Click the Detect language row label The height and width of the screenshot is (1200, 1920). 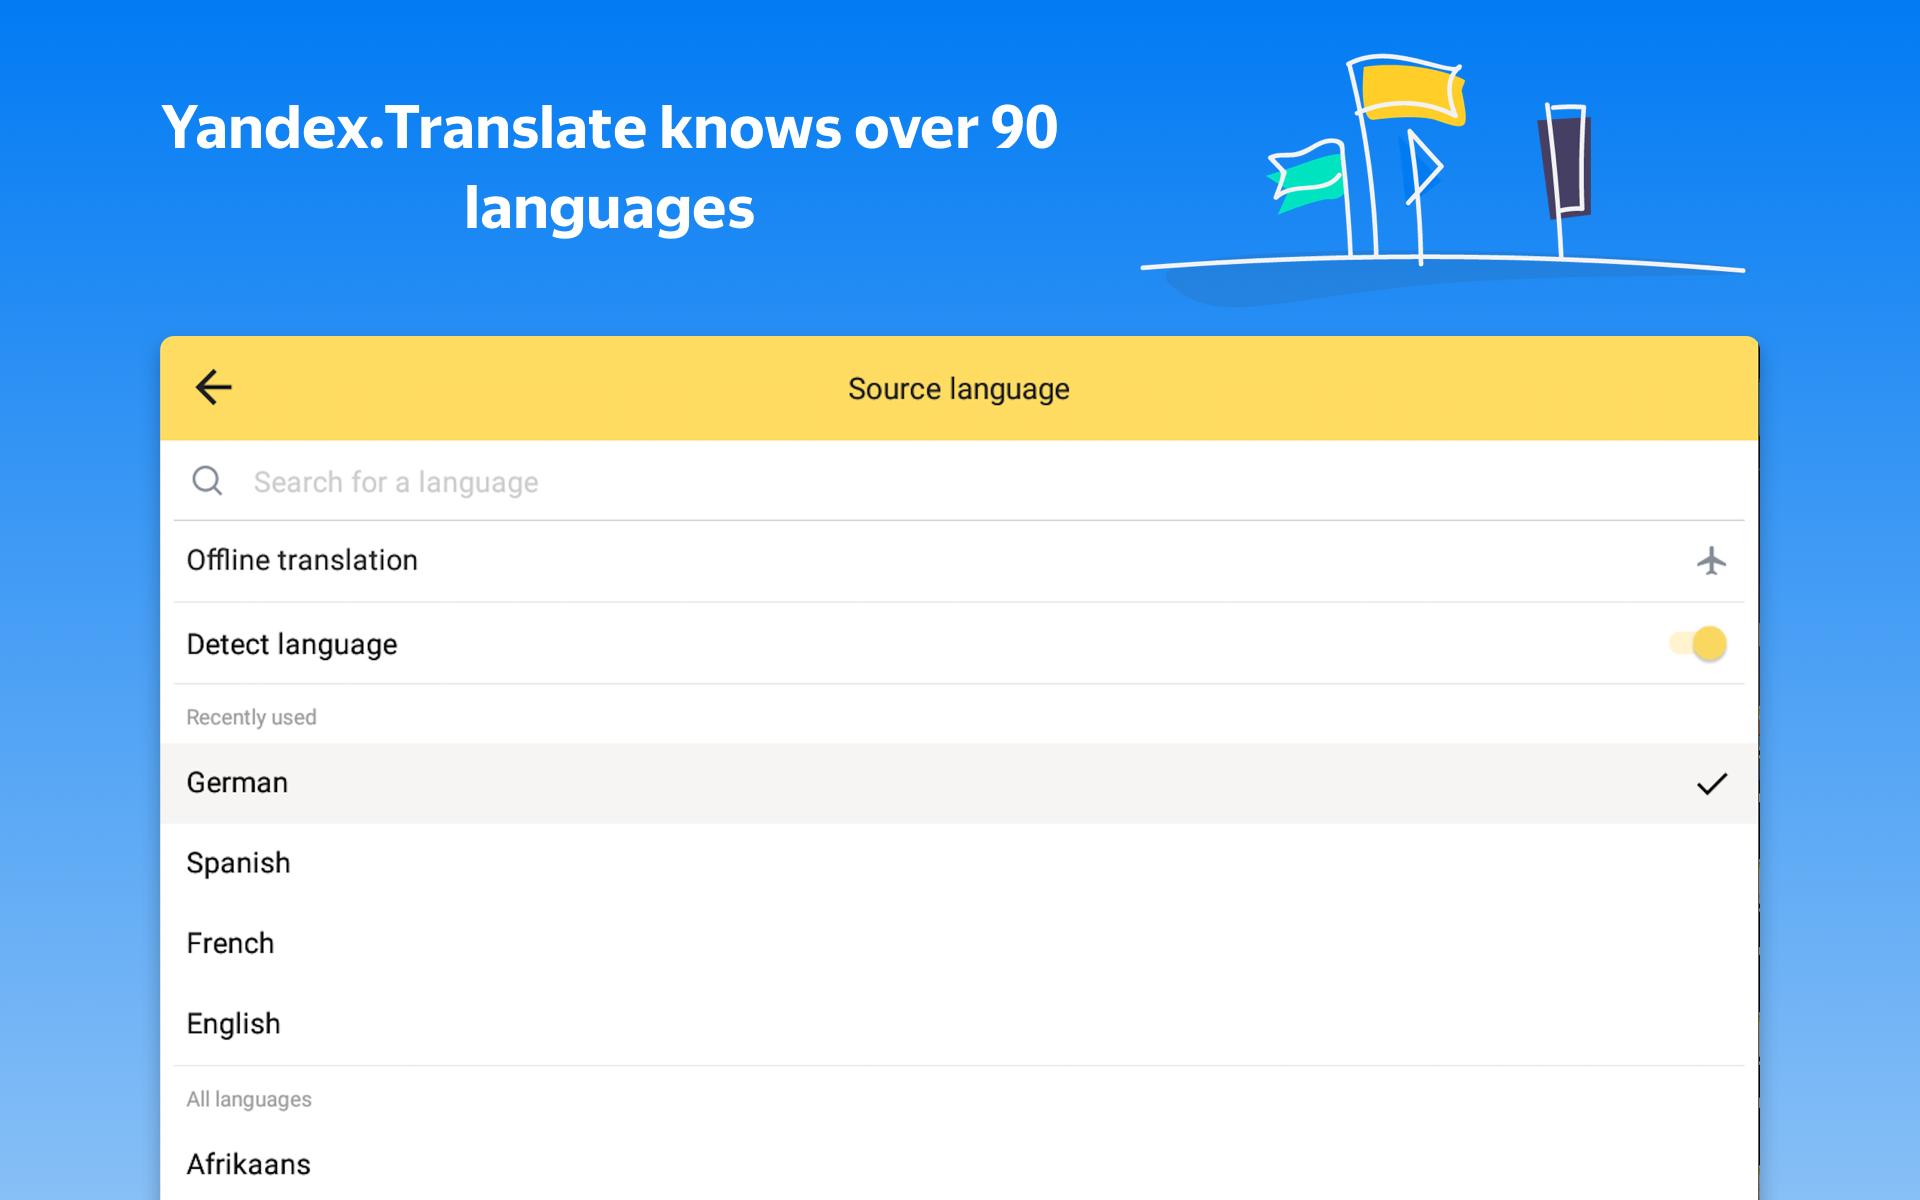point(291,644)
